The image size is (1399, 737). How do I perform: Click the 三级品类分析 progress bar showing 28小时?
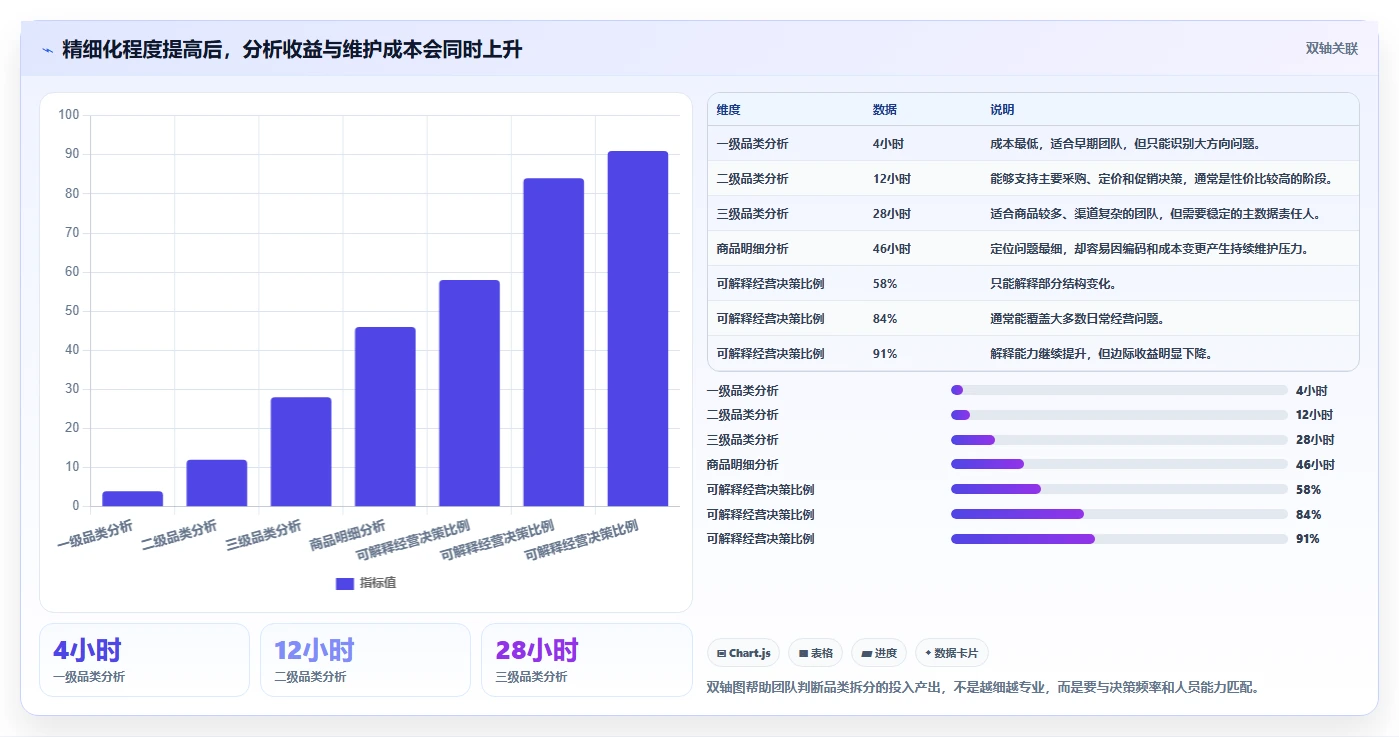(x=1119, y=440)
